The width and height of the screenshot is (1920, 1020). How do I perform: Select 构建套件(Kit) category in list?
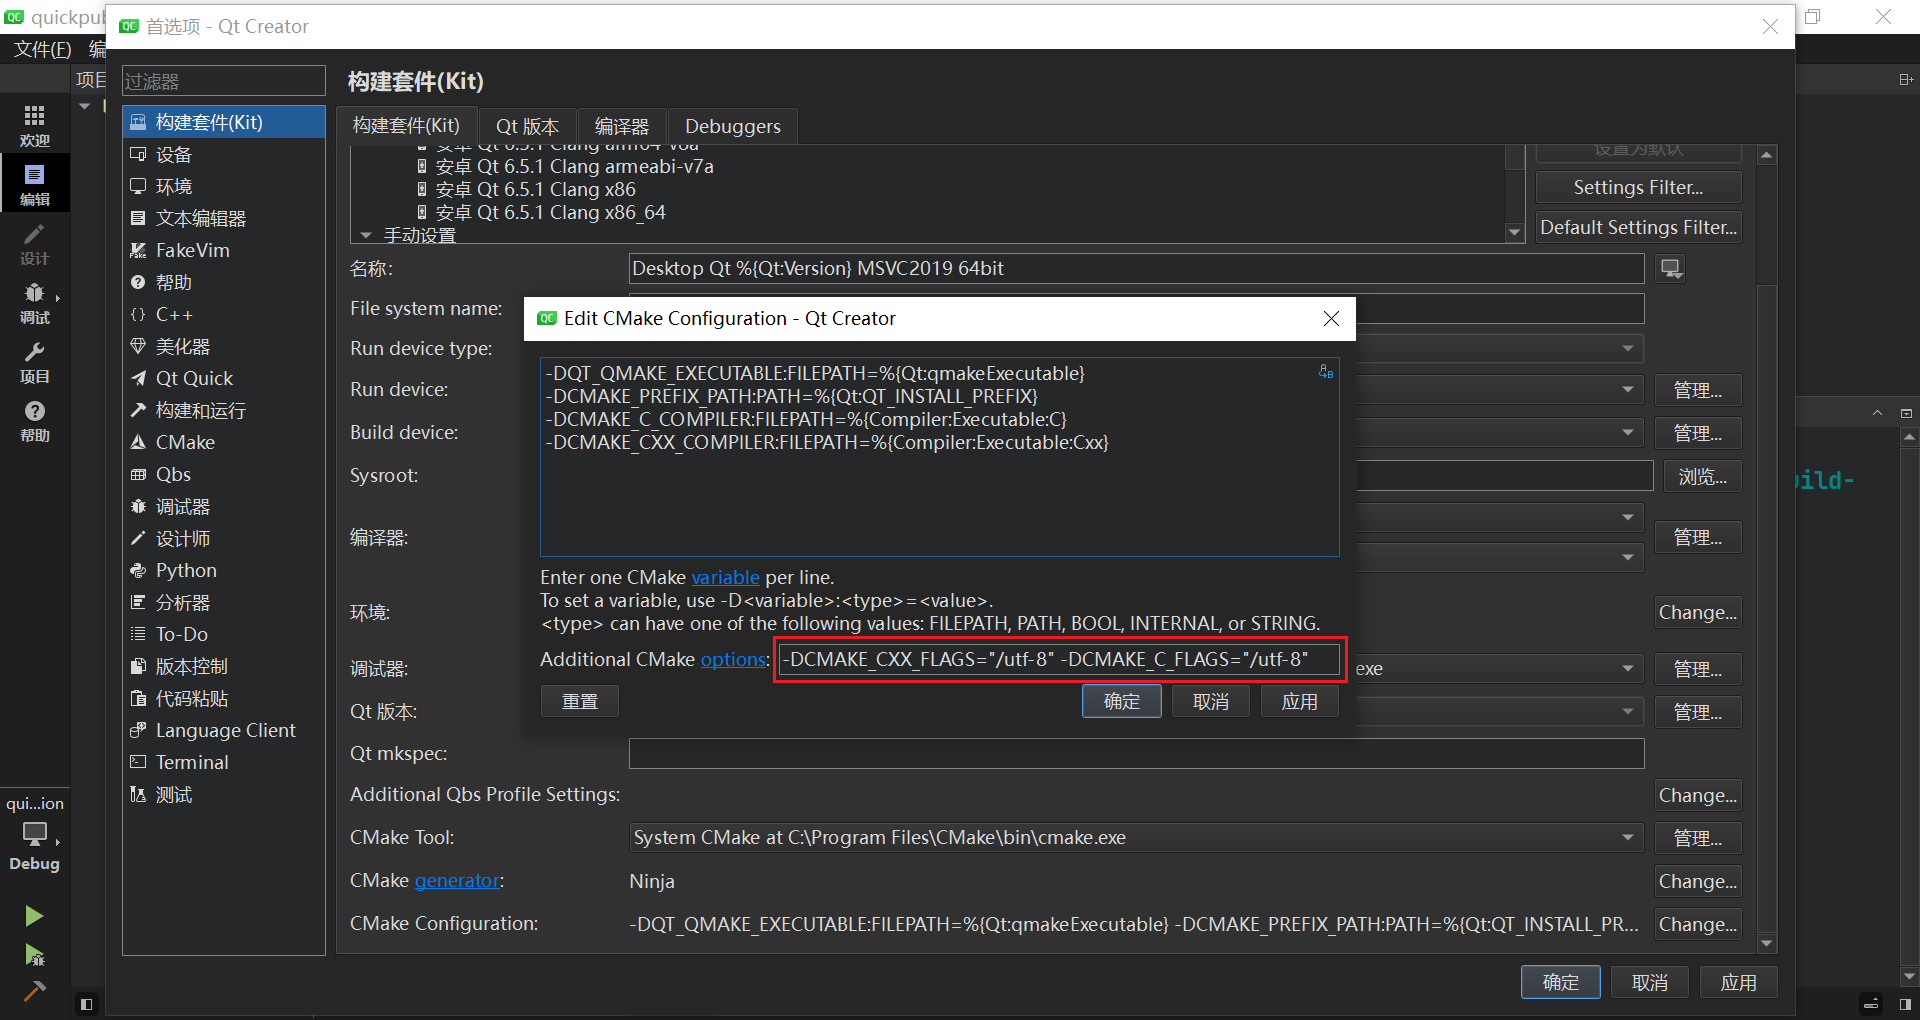click(x=224, y=122)
